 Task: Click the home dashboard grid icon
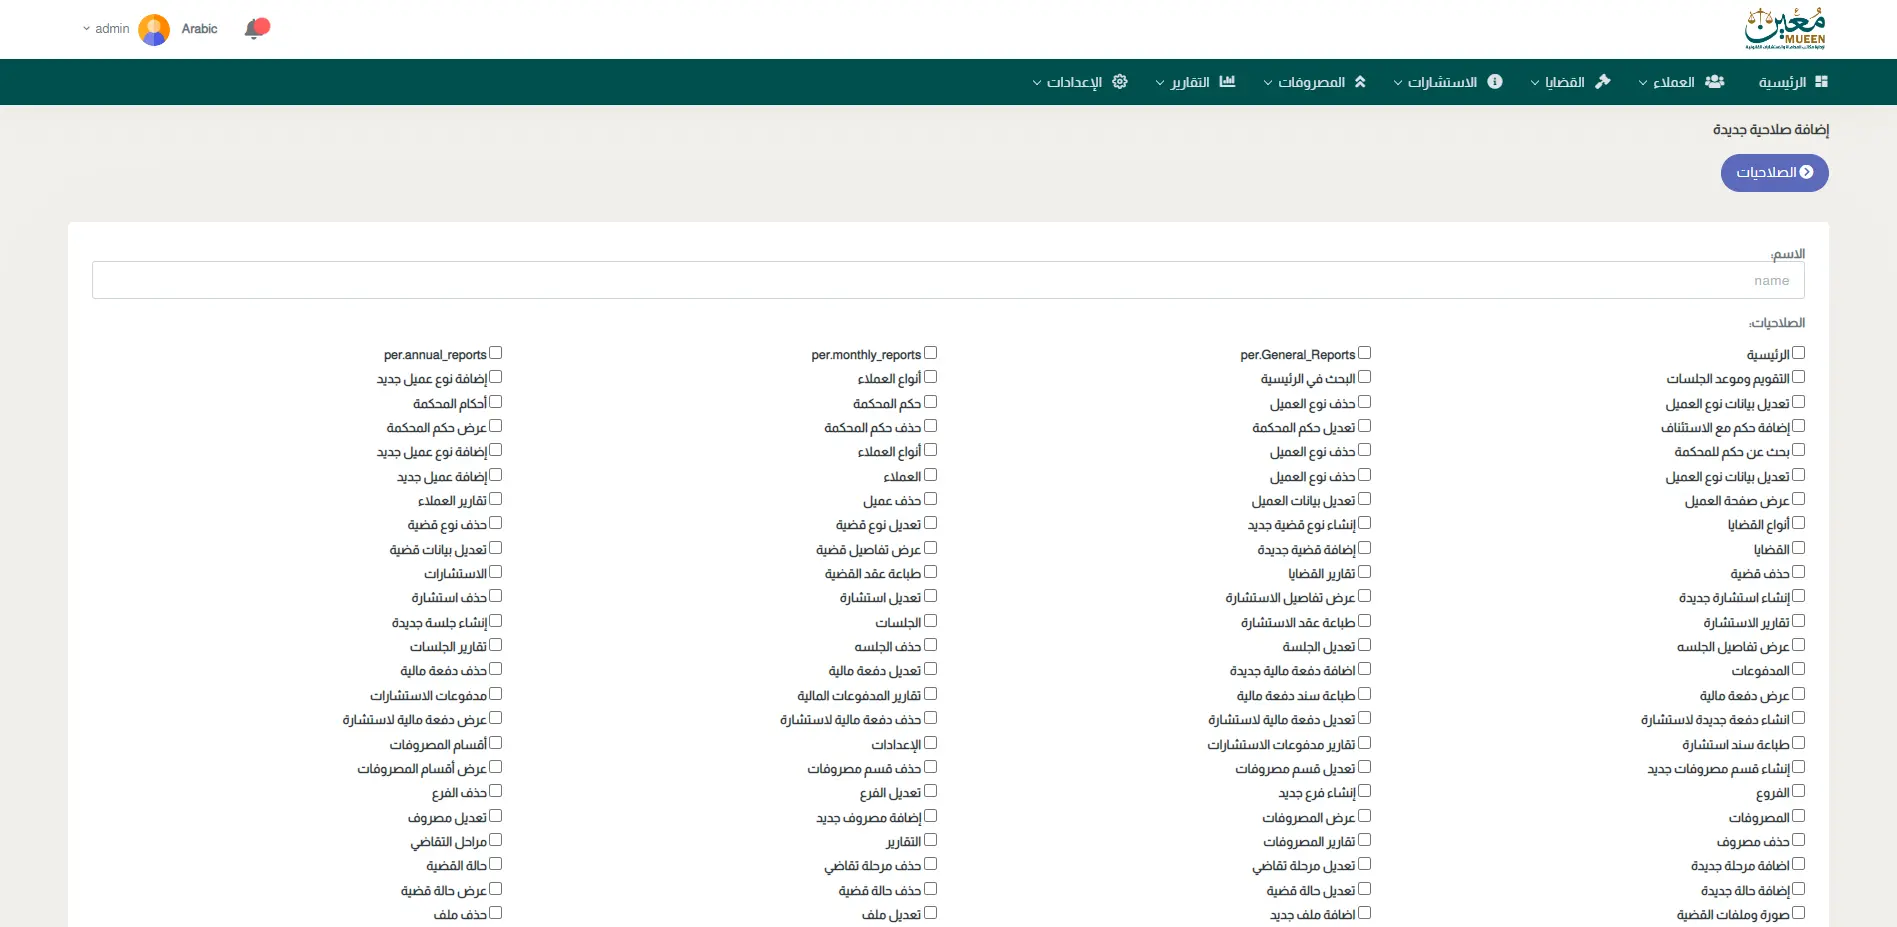tap(1821, 82)
